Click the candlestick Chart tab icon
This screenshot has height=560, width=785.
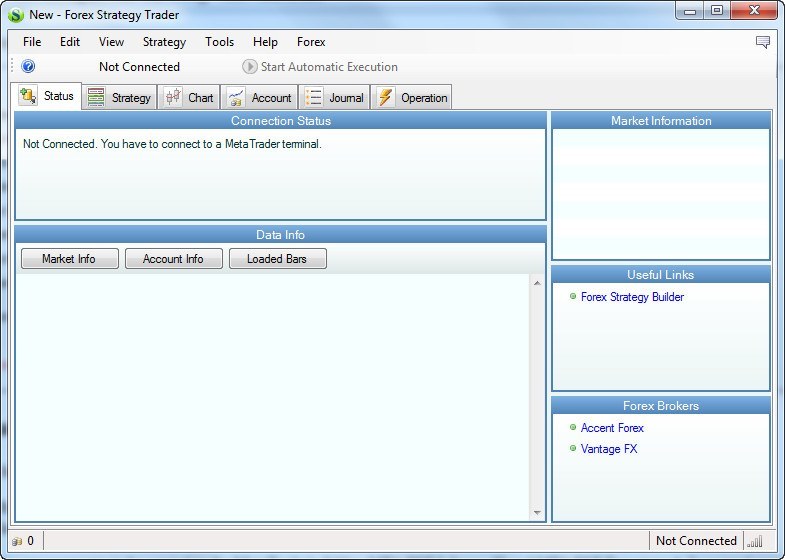pyautogui.click(x=173, y=97)
